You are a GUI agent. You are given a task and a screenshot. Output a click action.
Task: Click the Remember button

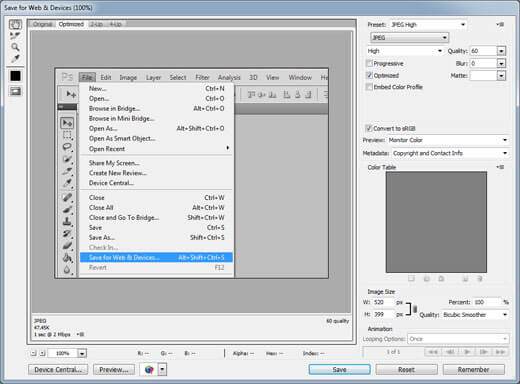(474, 370)
